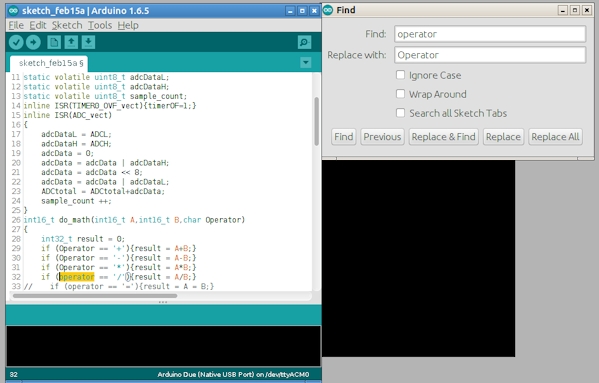This screenshot has height=383, width=599.
Task: Open the File menu
Action: coord(16,25)
